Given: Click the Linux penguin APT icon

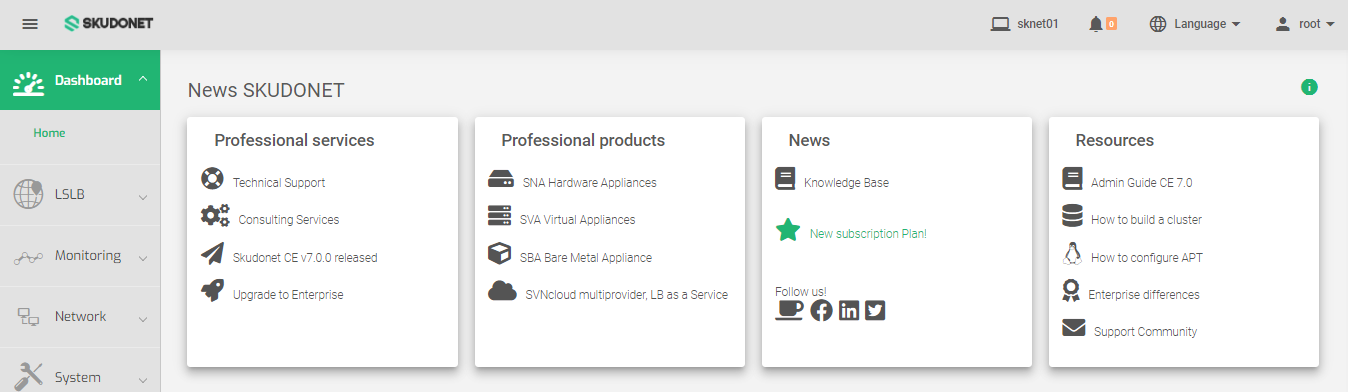Looking at the screenshot, I should point(1072,254).
